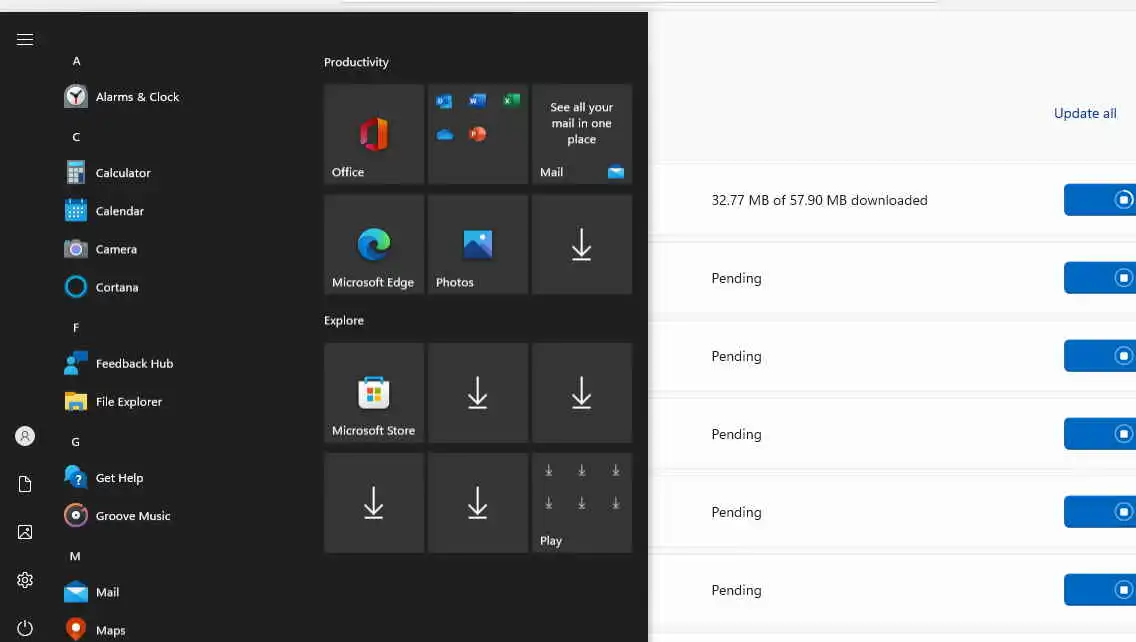Open Documents from the Start sidebar
The image size is (1136, 642).
25,484
